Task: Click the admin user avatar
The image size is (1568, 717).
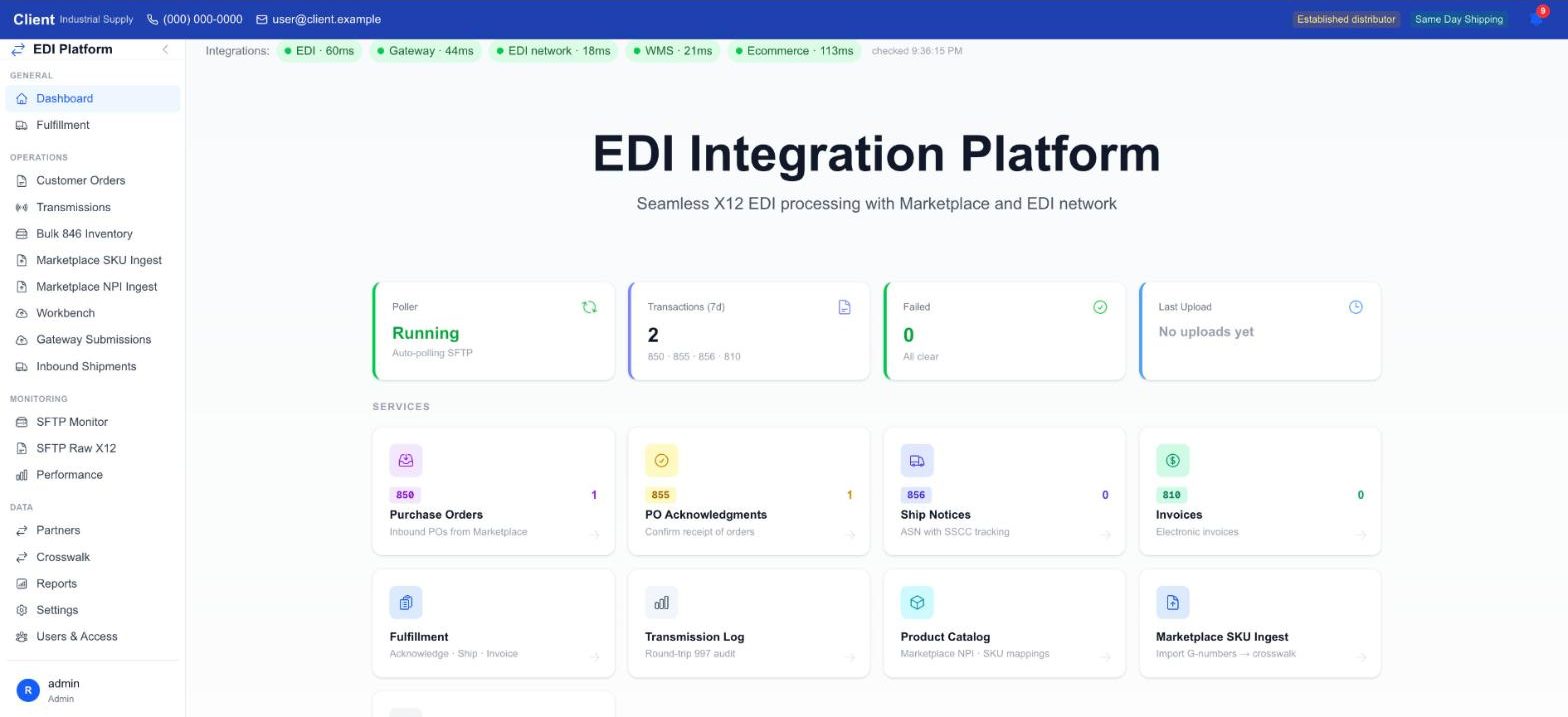Action: [28, 690]
